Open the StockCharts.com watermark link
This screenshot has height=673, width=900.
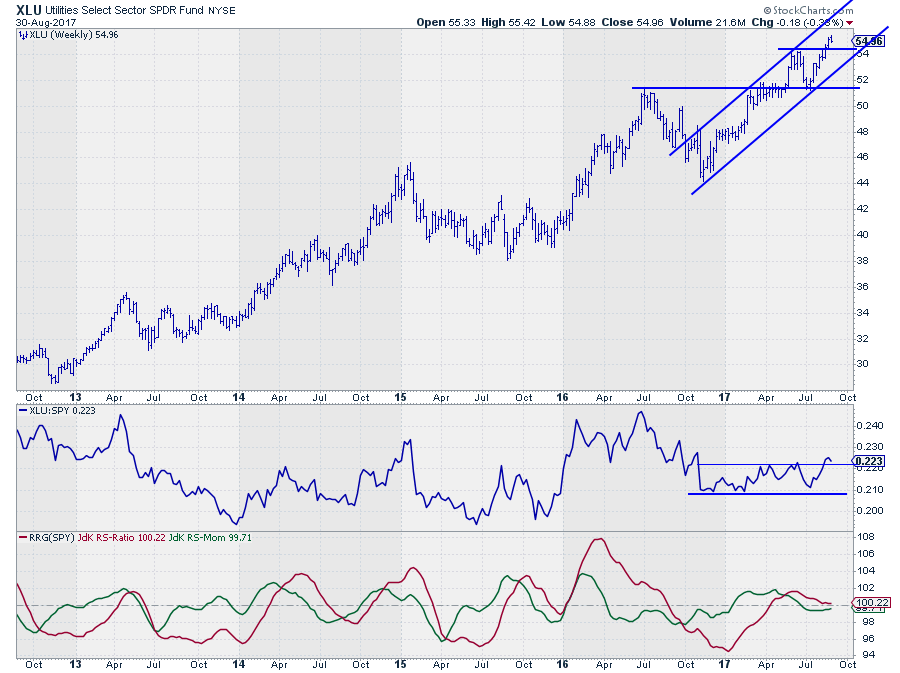click(x=808, y=10)
